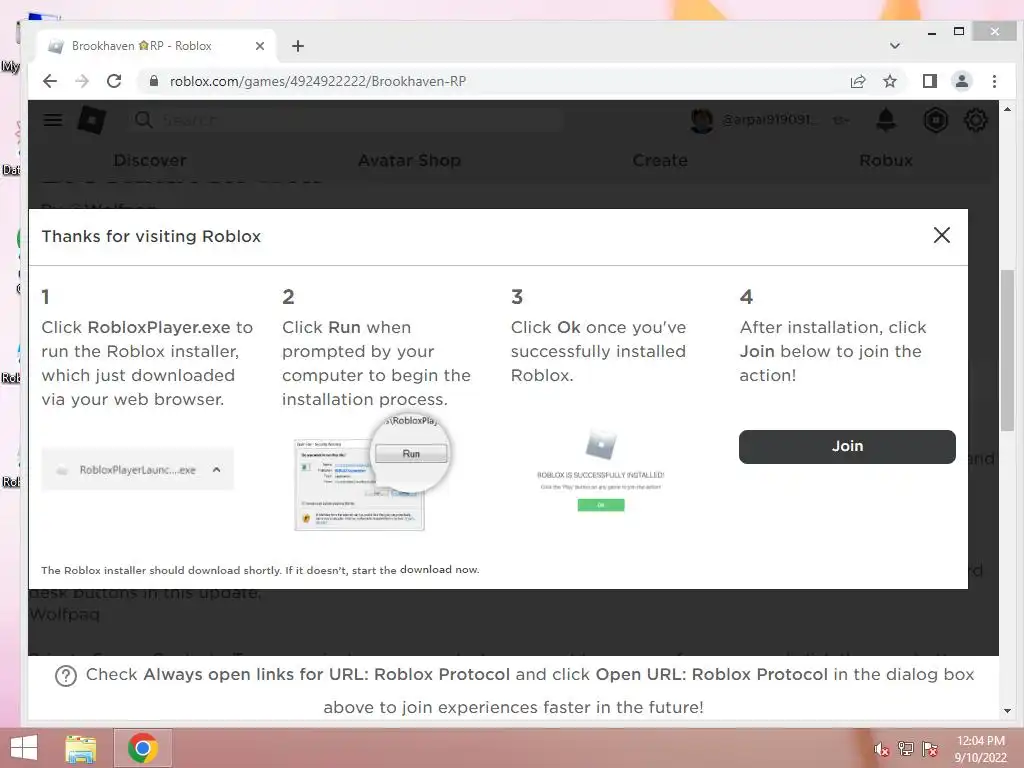Click the padlock site info icon
Screen dimensions: 1024x768
tap(153, 81)
